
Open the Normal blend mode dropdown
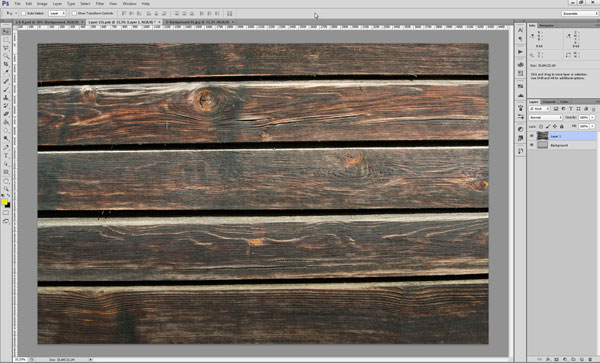[546, 117]
